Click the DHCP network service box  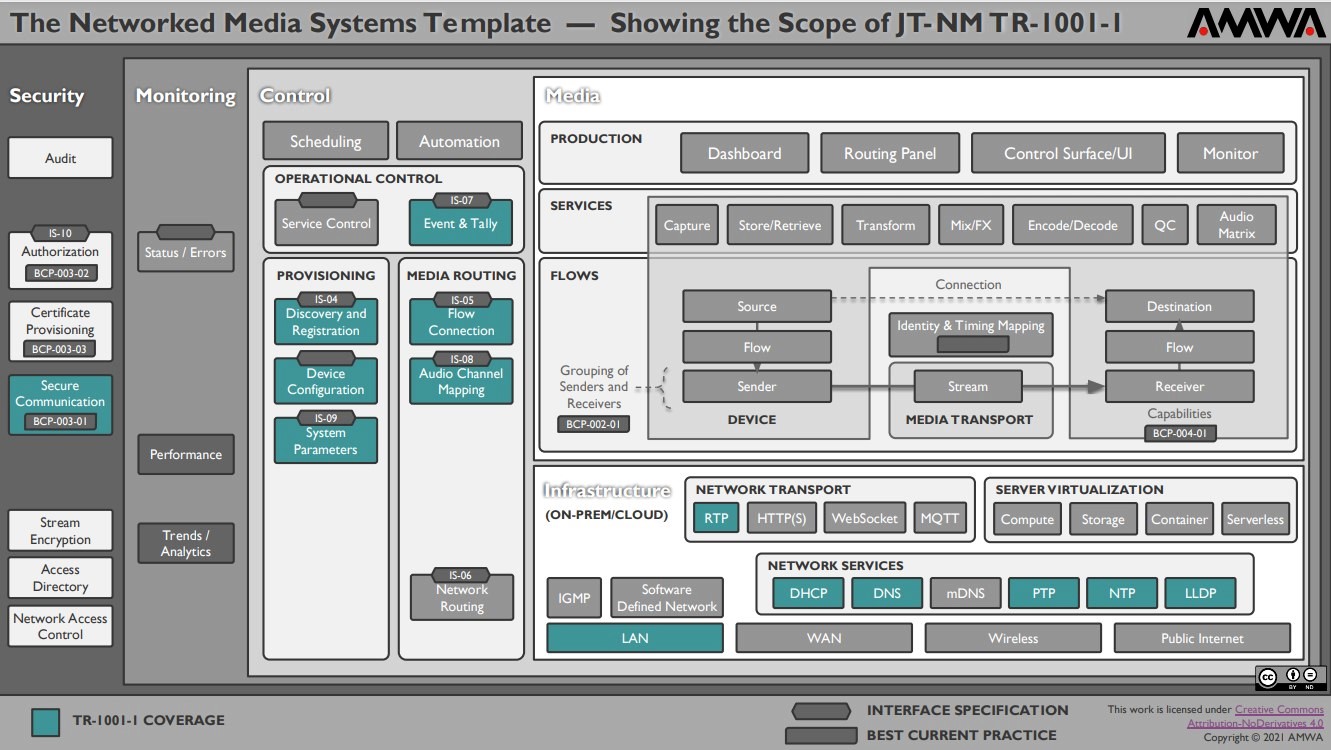click(809, 593)
